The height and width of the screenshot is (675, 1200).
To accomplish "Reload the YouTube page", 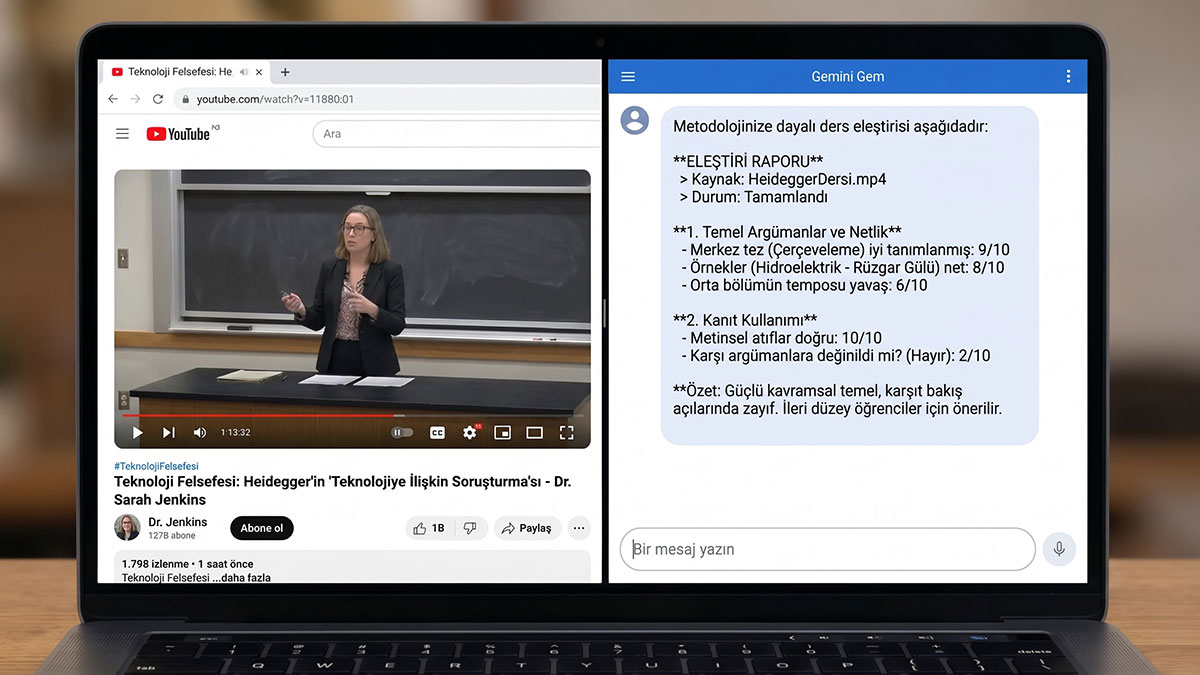I will (x=158, y=99).
